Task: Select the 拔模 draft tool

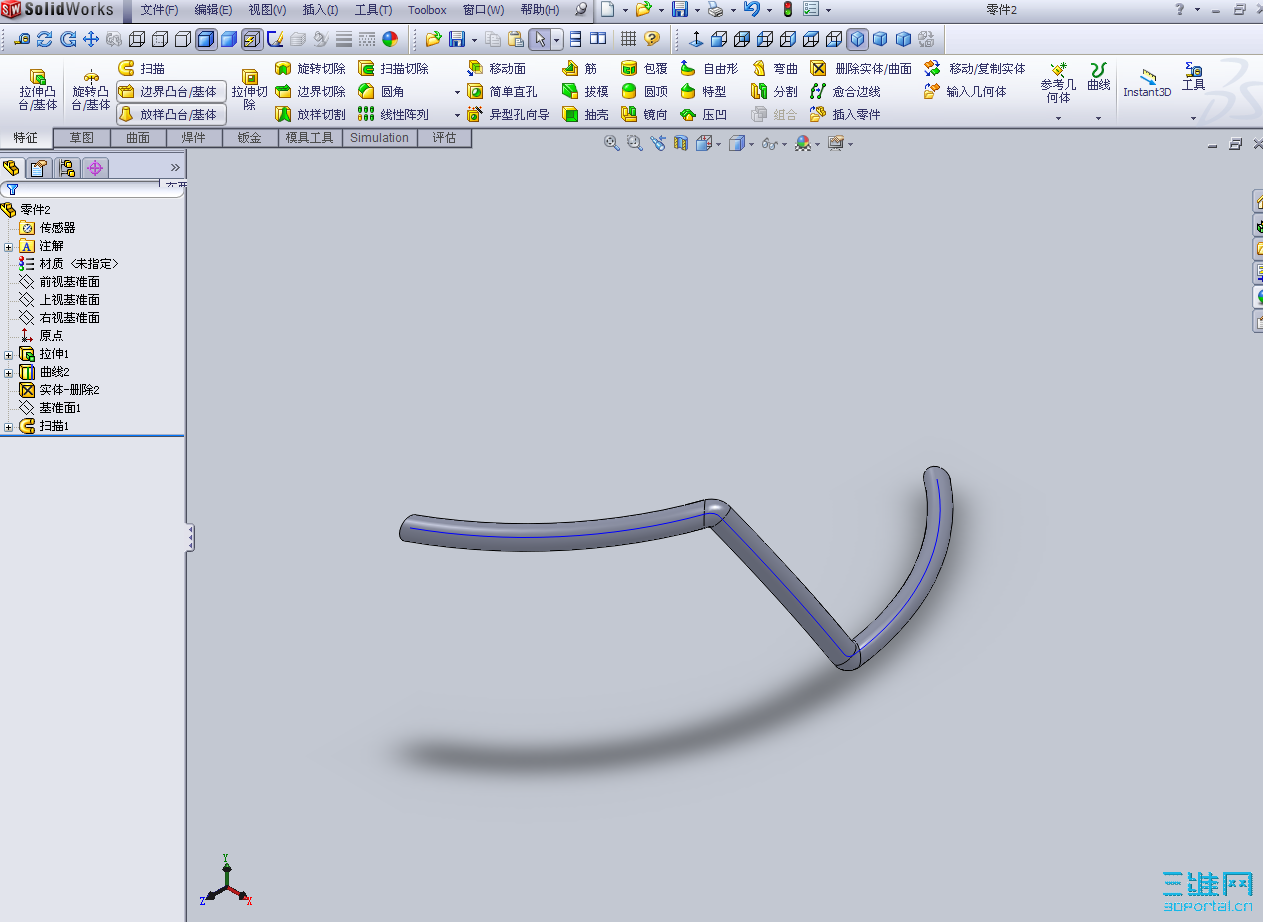Action: tap(586, 91)
